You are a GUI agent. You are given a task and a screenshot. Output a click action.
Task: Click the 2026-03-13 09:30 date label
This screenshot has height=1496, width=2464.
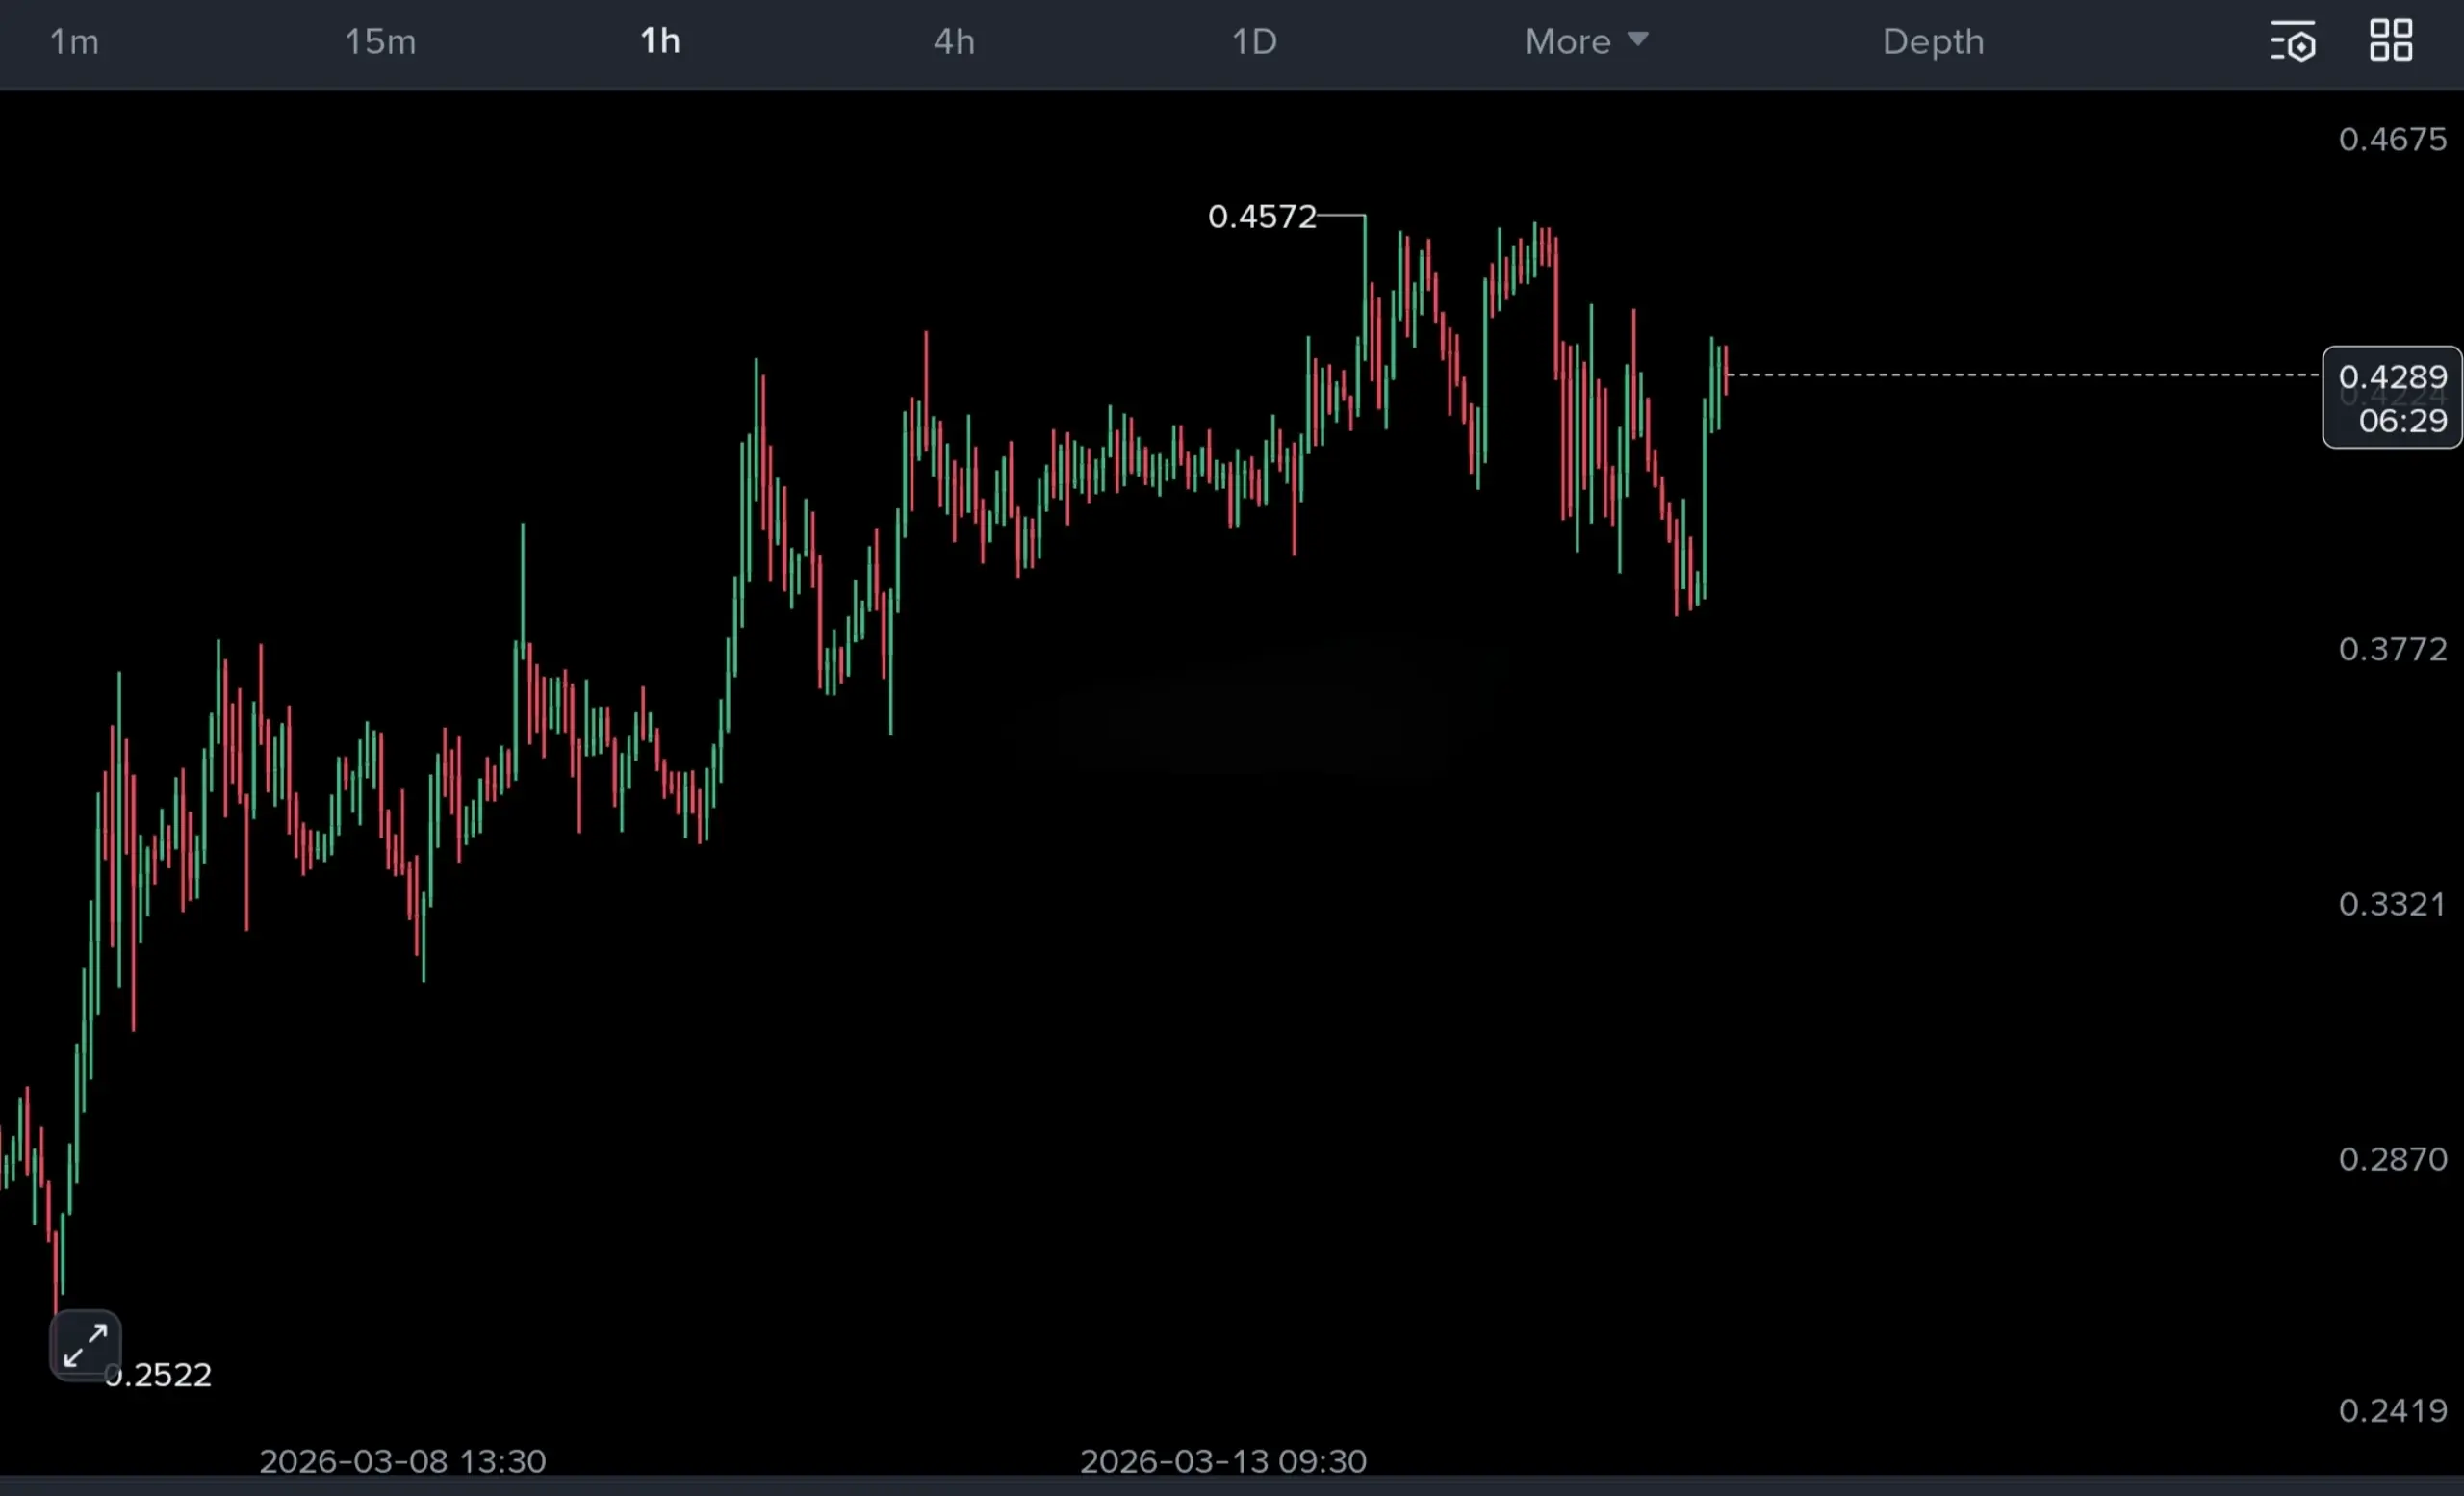tap(1223, 1461)
